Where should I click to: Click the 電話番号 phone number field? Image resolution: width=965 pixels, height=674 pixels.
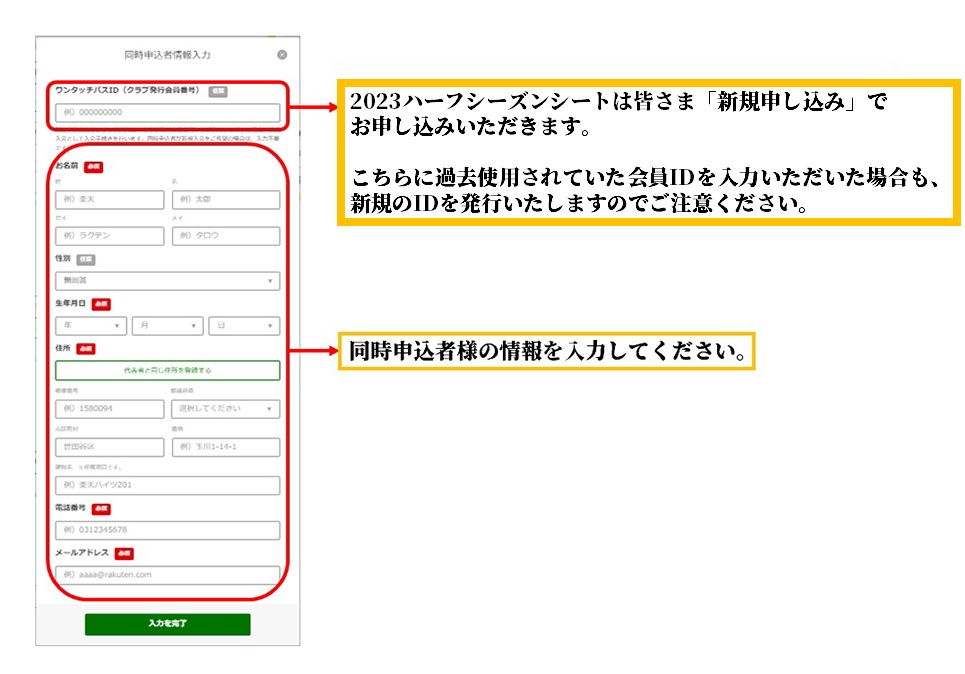[x=167, y=530]
